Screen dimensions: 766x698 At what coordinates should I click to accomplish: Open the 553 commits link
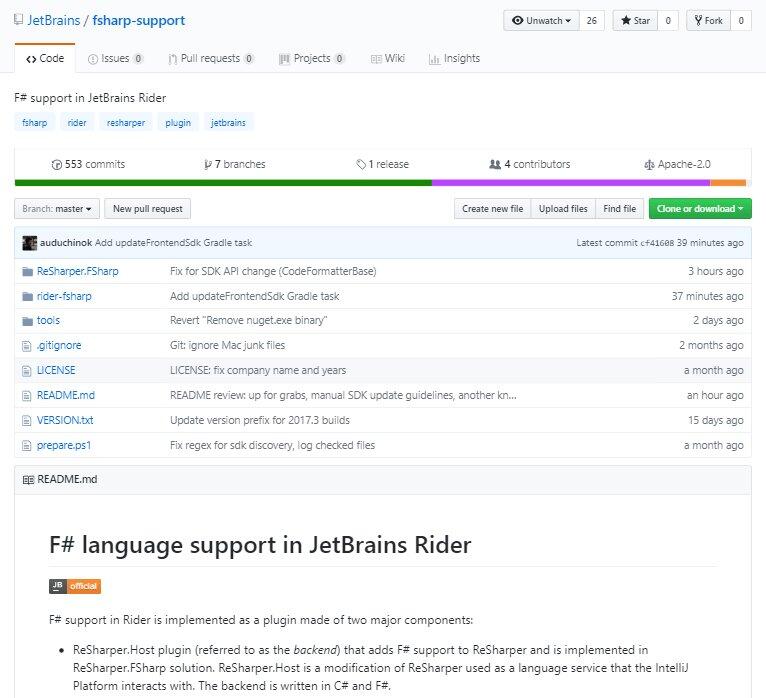(x=88, y=164)
